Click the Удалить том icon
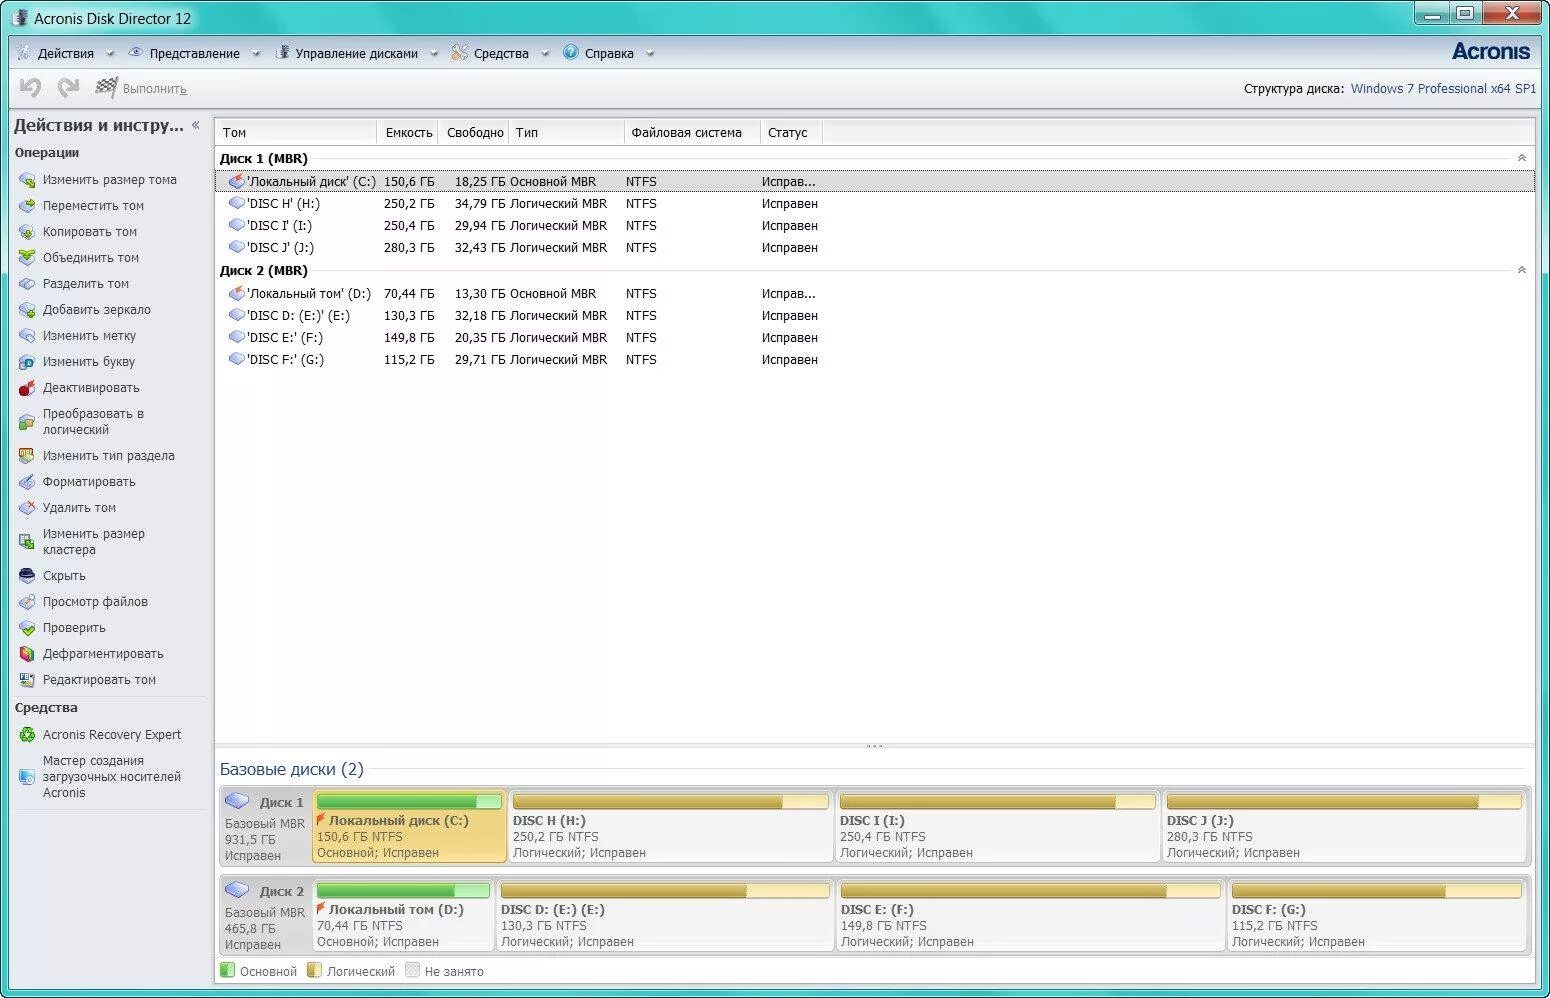The width and height of the screenshot is (1550, 998). point(27,508)
